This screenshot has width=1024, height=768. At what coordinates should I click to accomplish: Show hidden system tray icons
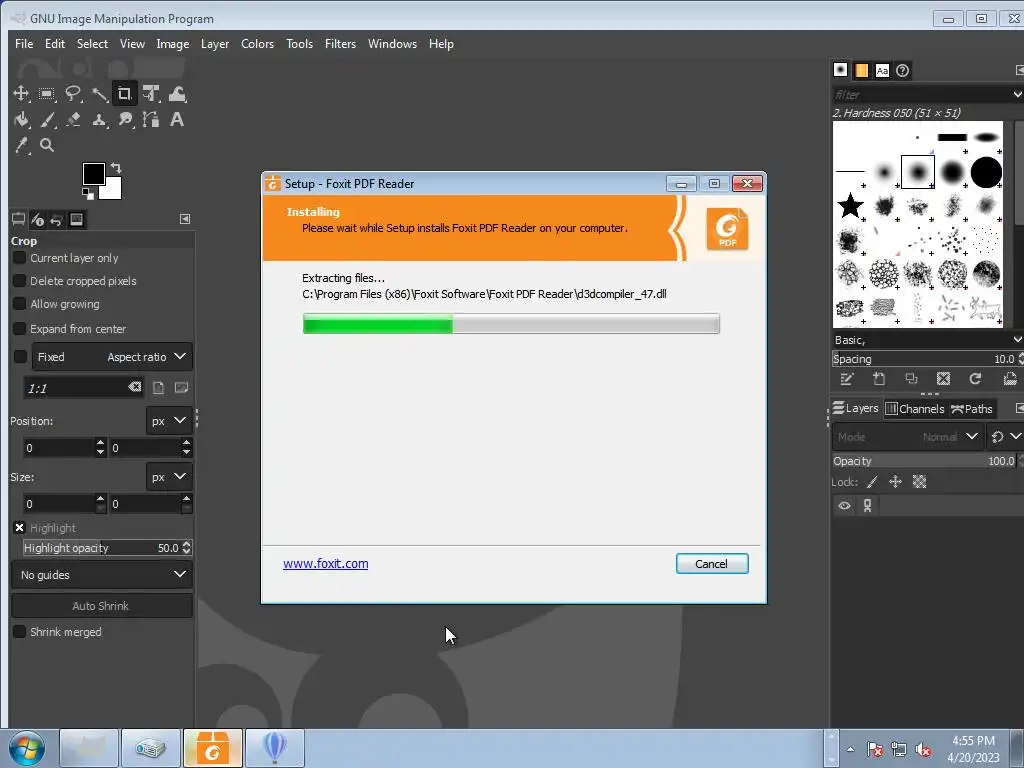click(850, 749)
